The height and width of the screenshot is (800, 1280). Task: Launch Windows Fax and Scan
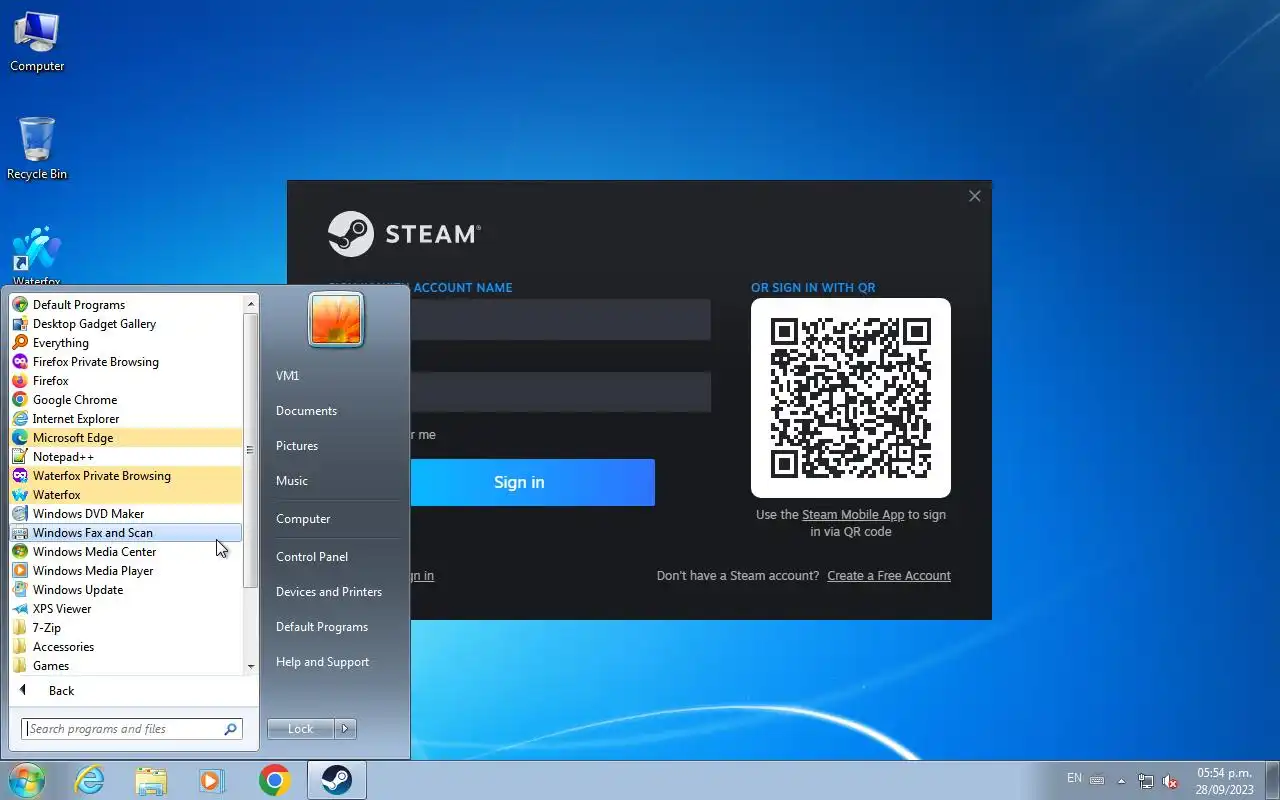coord(126,533)
